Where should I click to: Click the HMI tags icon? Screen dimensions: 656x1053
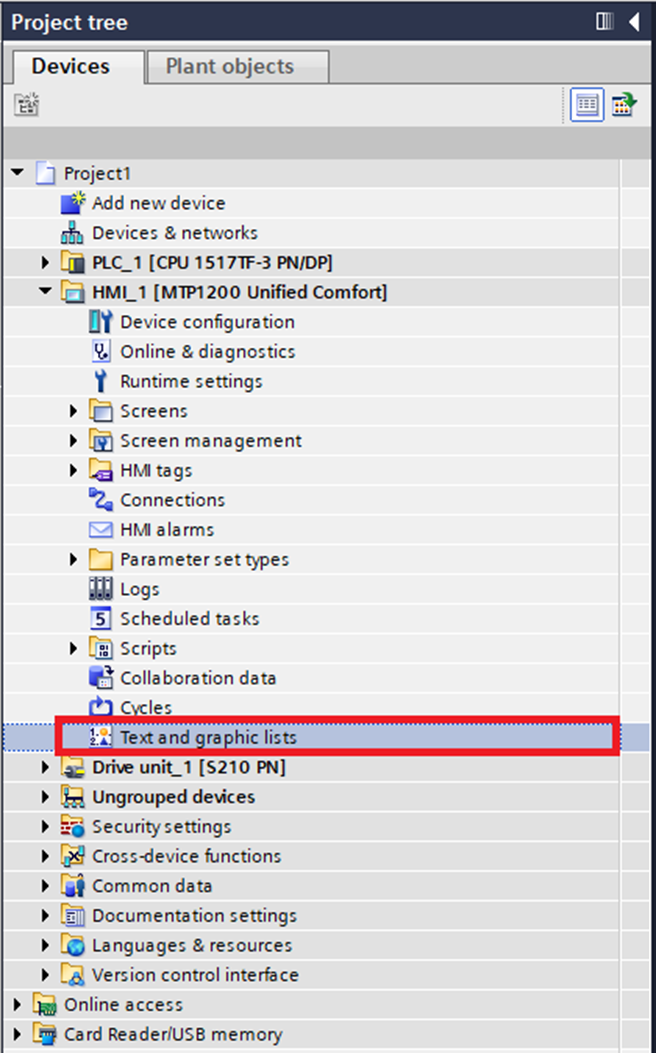(x=101, y=470)
